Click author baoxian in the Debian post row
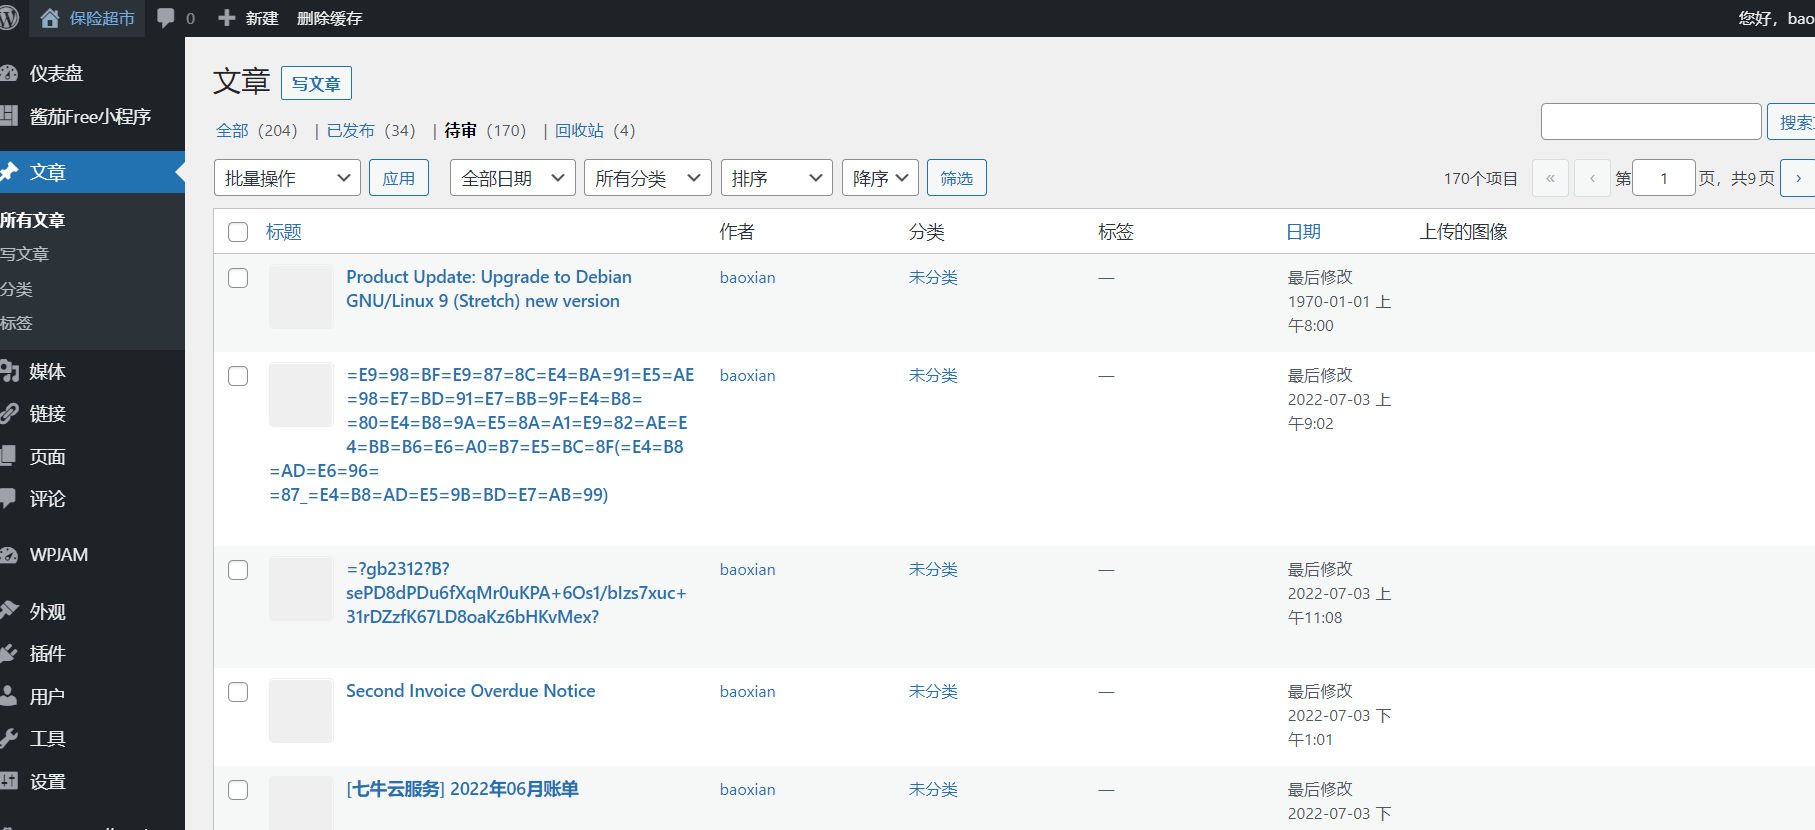Screen dimensions: 1815x830 pos(747,278)
